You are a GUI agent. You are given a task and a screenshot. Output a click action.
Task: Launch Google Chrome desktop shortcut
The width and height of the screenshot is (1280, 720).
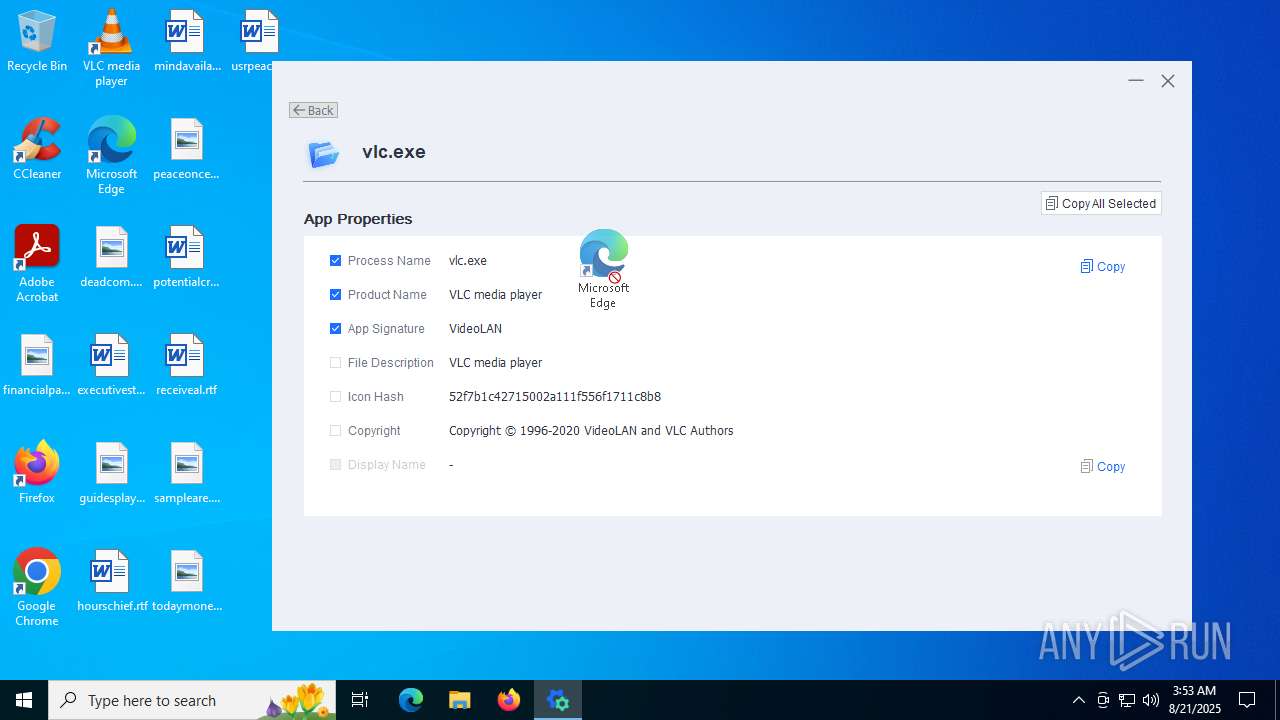[x=37, y=587]
